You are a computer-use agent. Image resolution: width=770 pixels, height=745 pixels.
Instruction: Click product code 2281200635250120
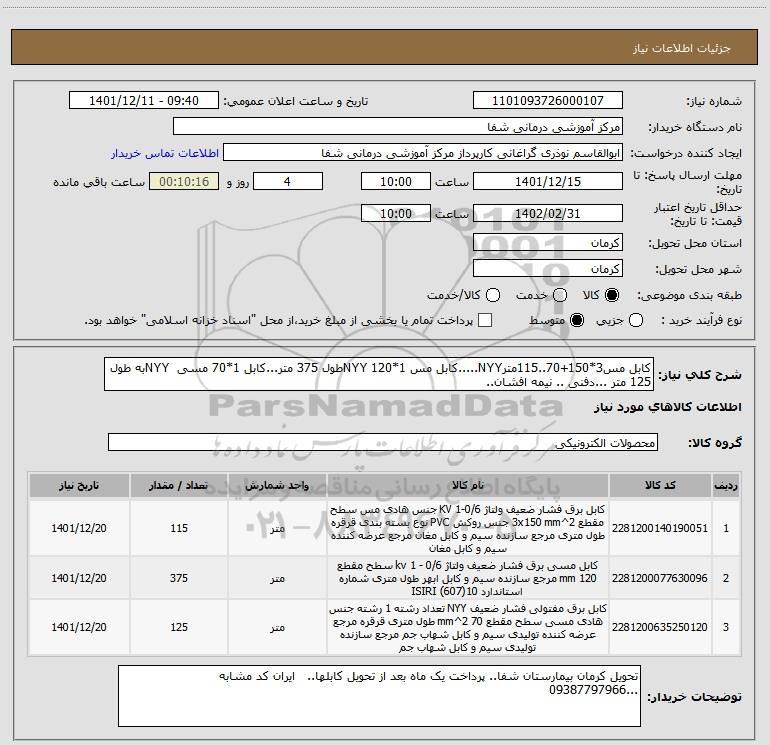pyautogui.click(x=660, y=627)
